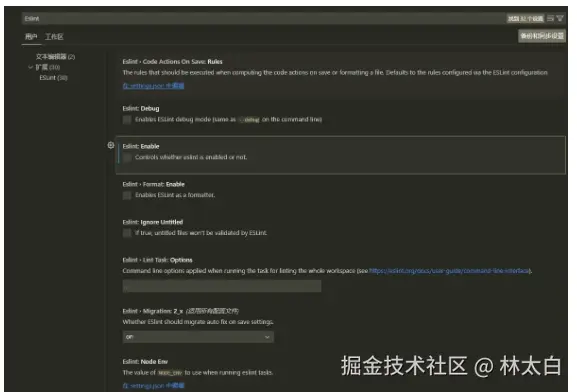Switch to the 用户 settings tab
This screenshot has height=392, width=577.
click(31, 36)
